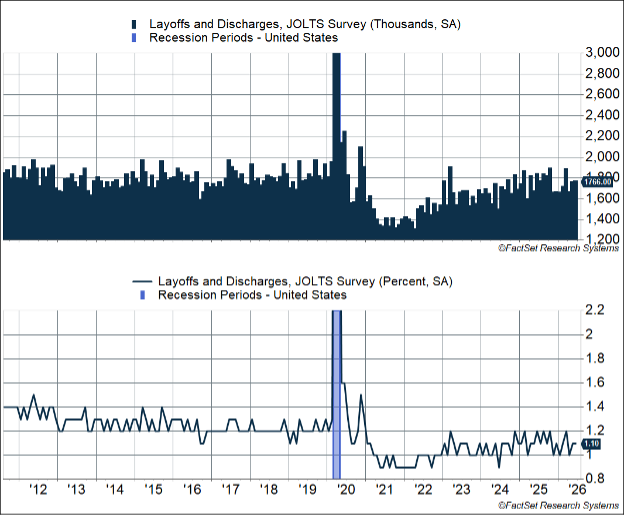Click the 1.4 label on the percent axis
624x516 pixels.
(x=595, y=407)
